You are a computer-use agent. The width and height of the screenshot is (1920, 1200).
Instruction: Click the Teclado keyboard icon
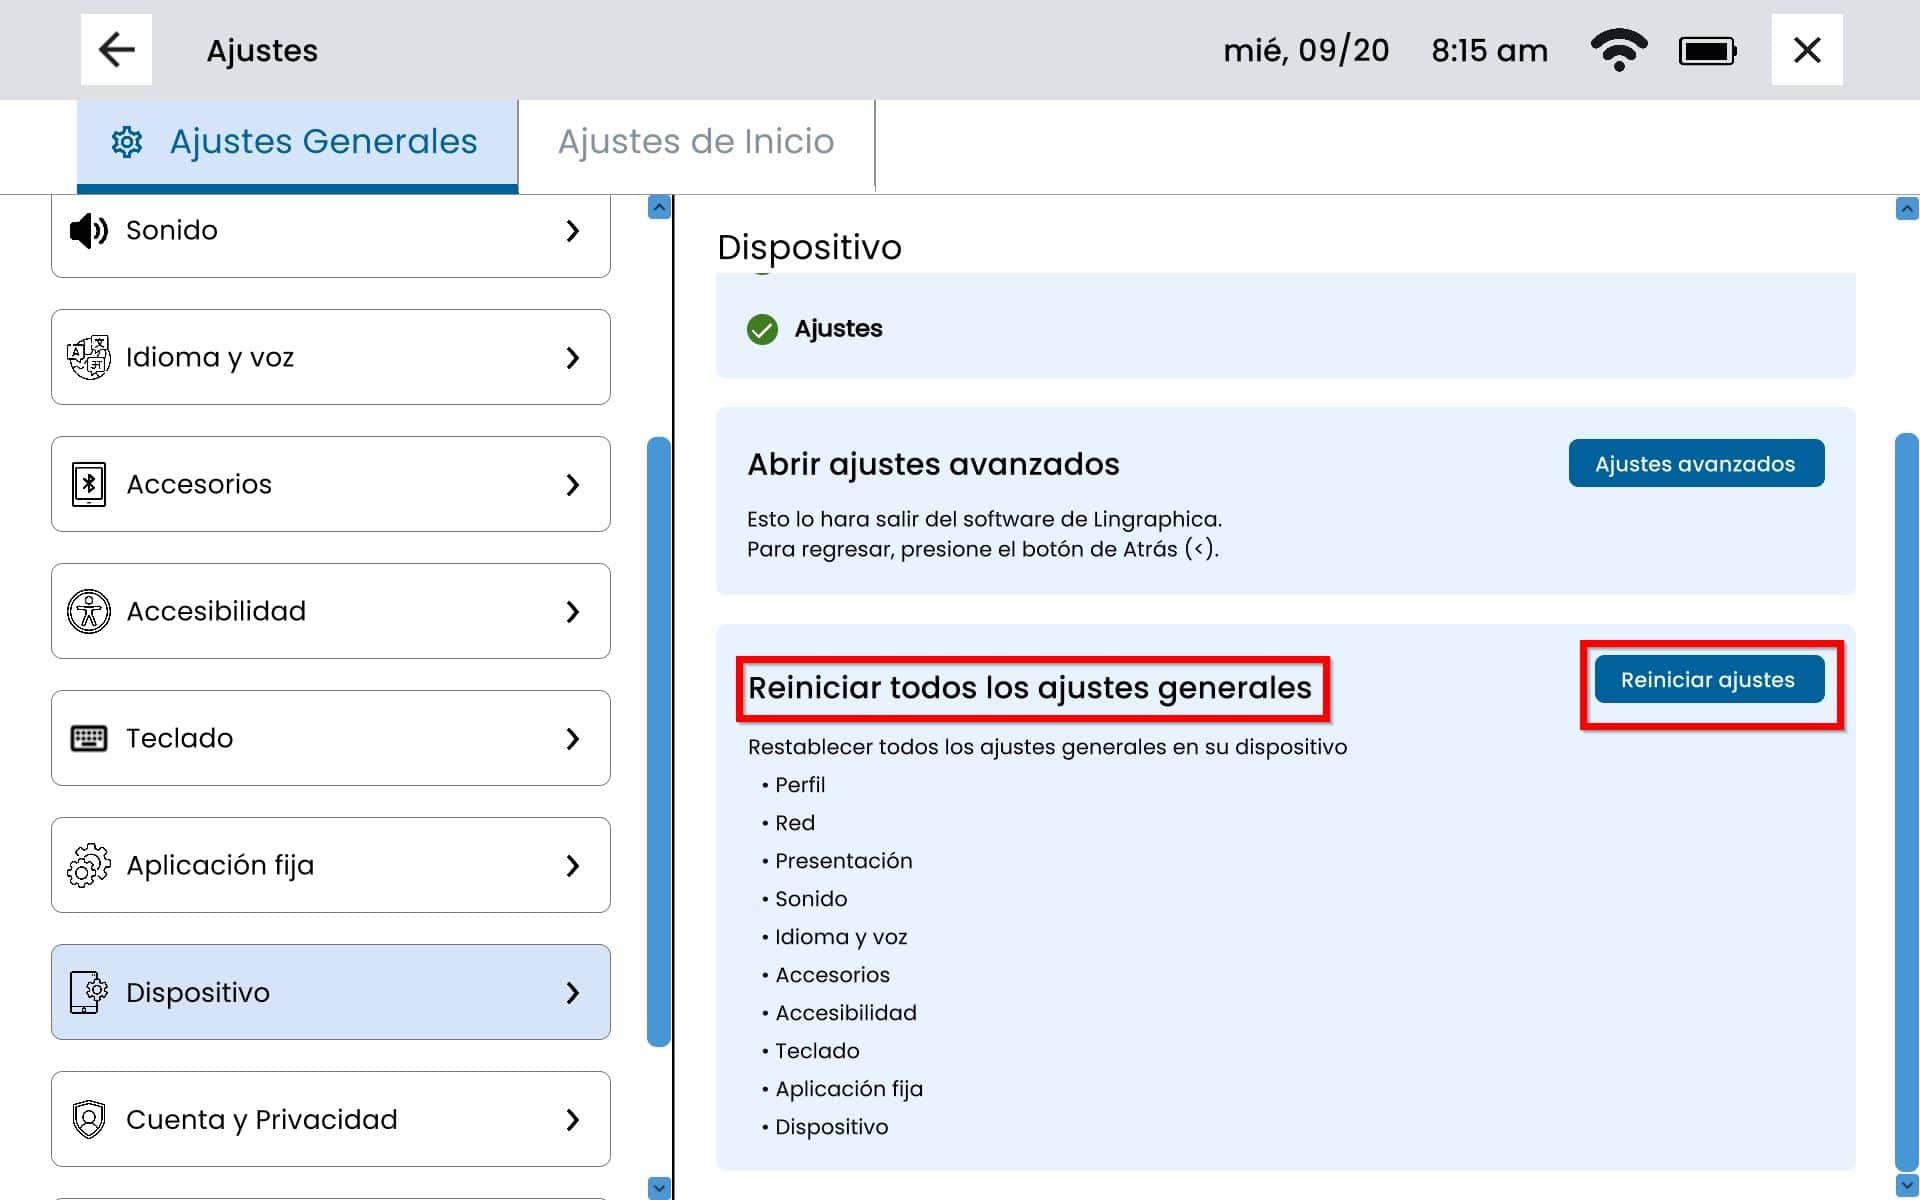point(88,738)
